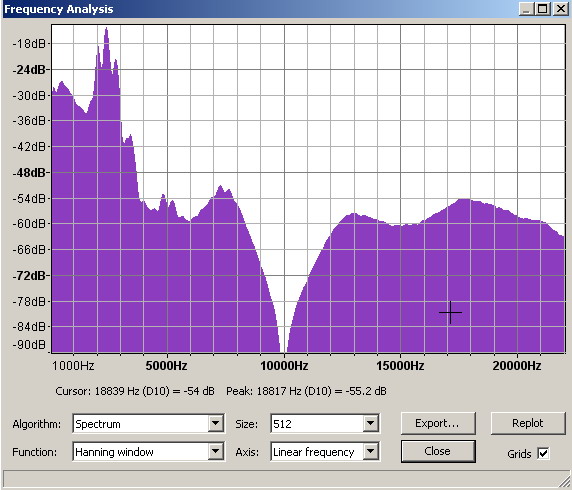This screenshot has height=490, width=572.
Task: Click the Export... button
Action: click(438, 423)
